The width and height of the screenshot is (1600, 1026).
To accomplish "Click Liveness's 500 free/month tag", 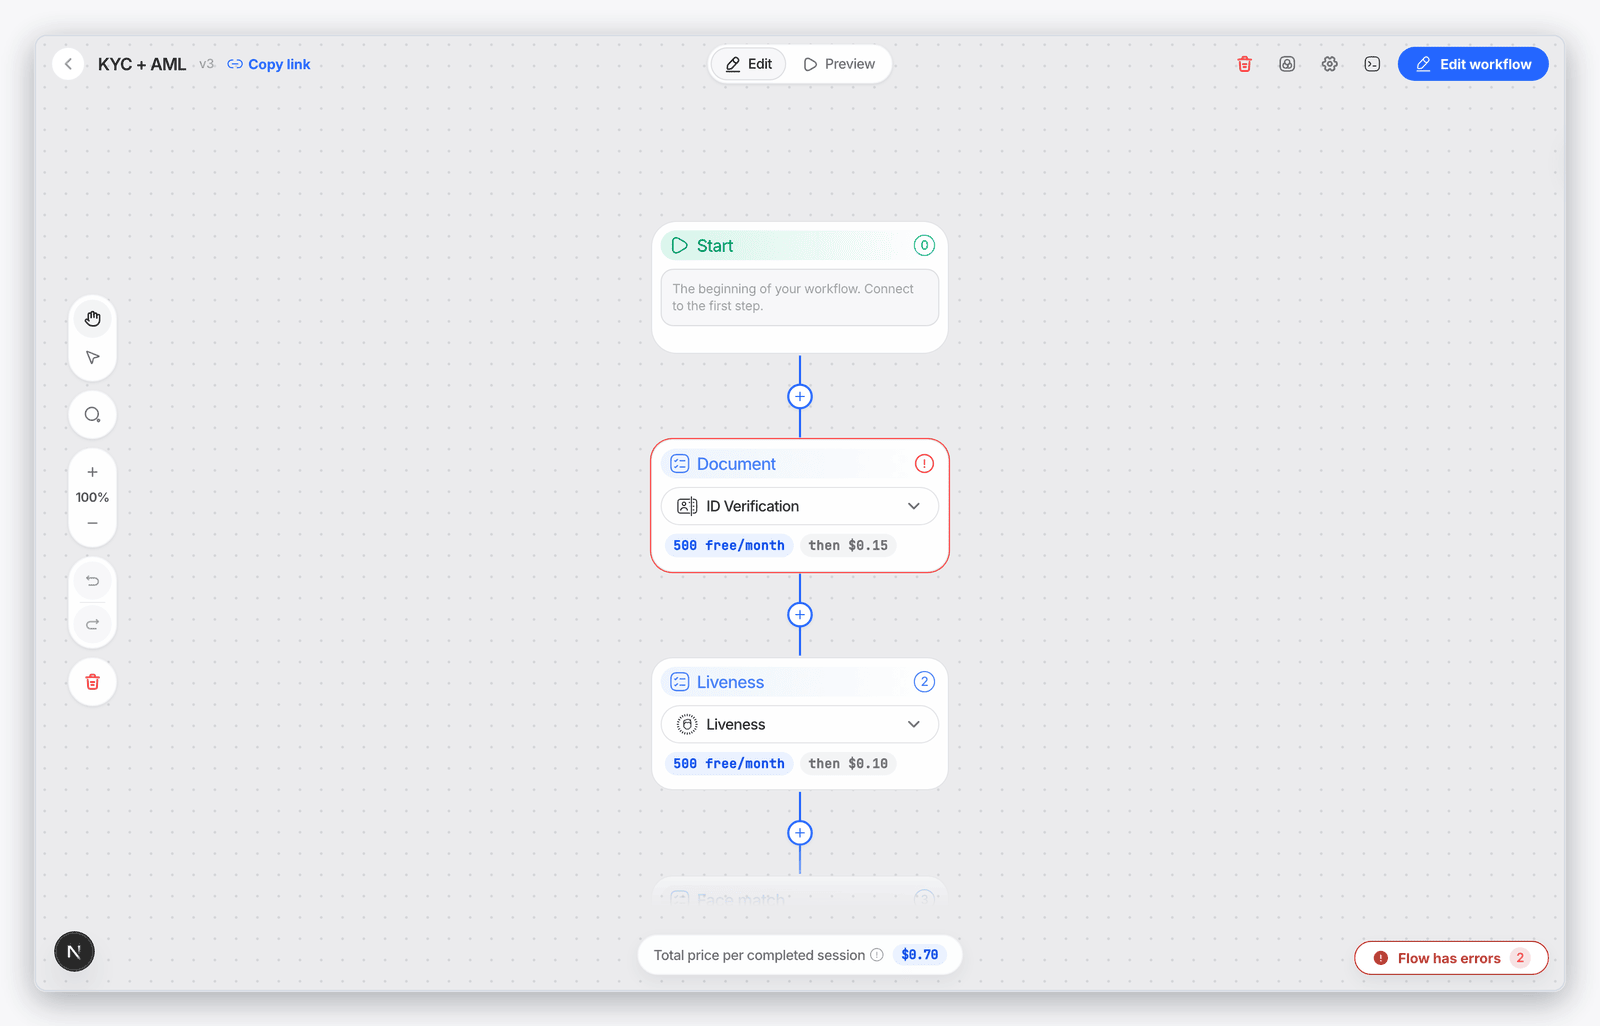I will click(729, 763).
